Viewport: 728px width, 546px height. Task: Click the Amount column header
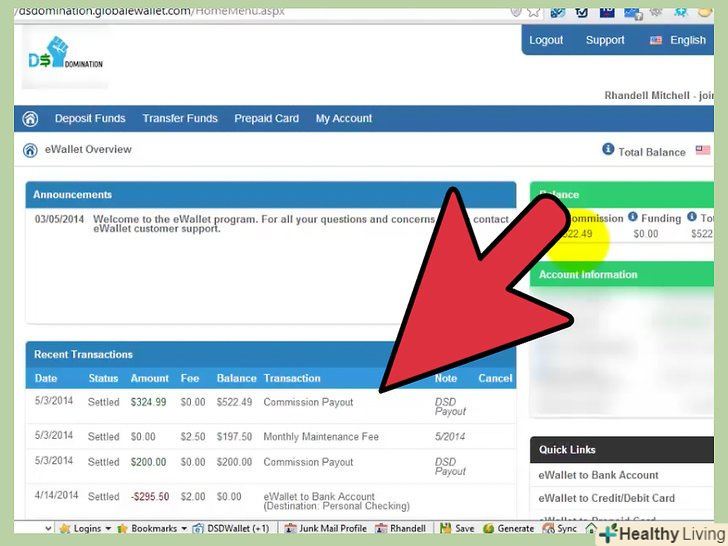[150, 378]
